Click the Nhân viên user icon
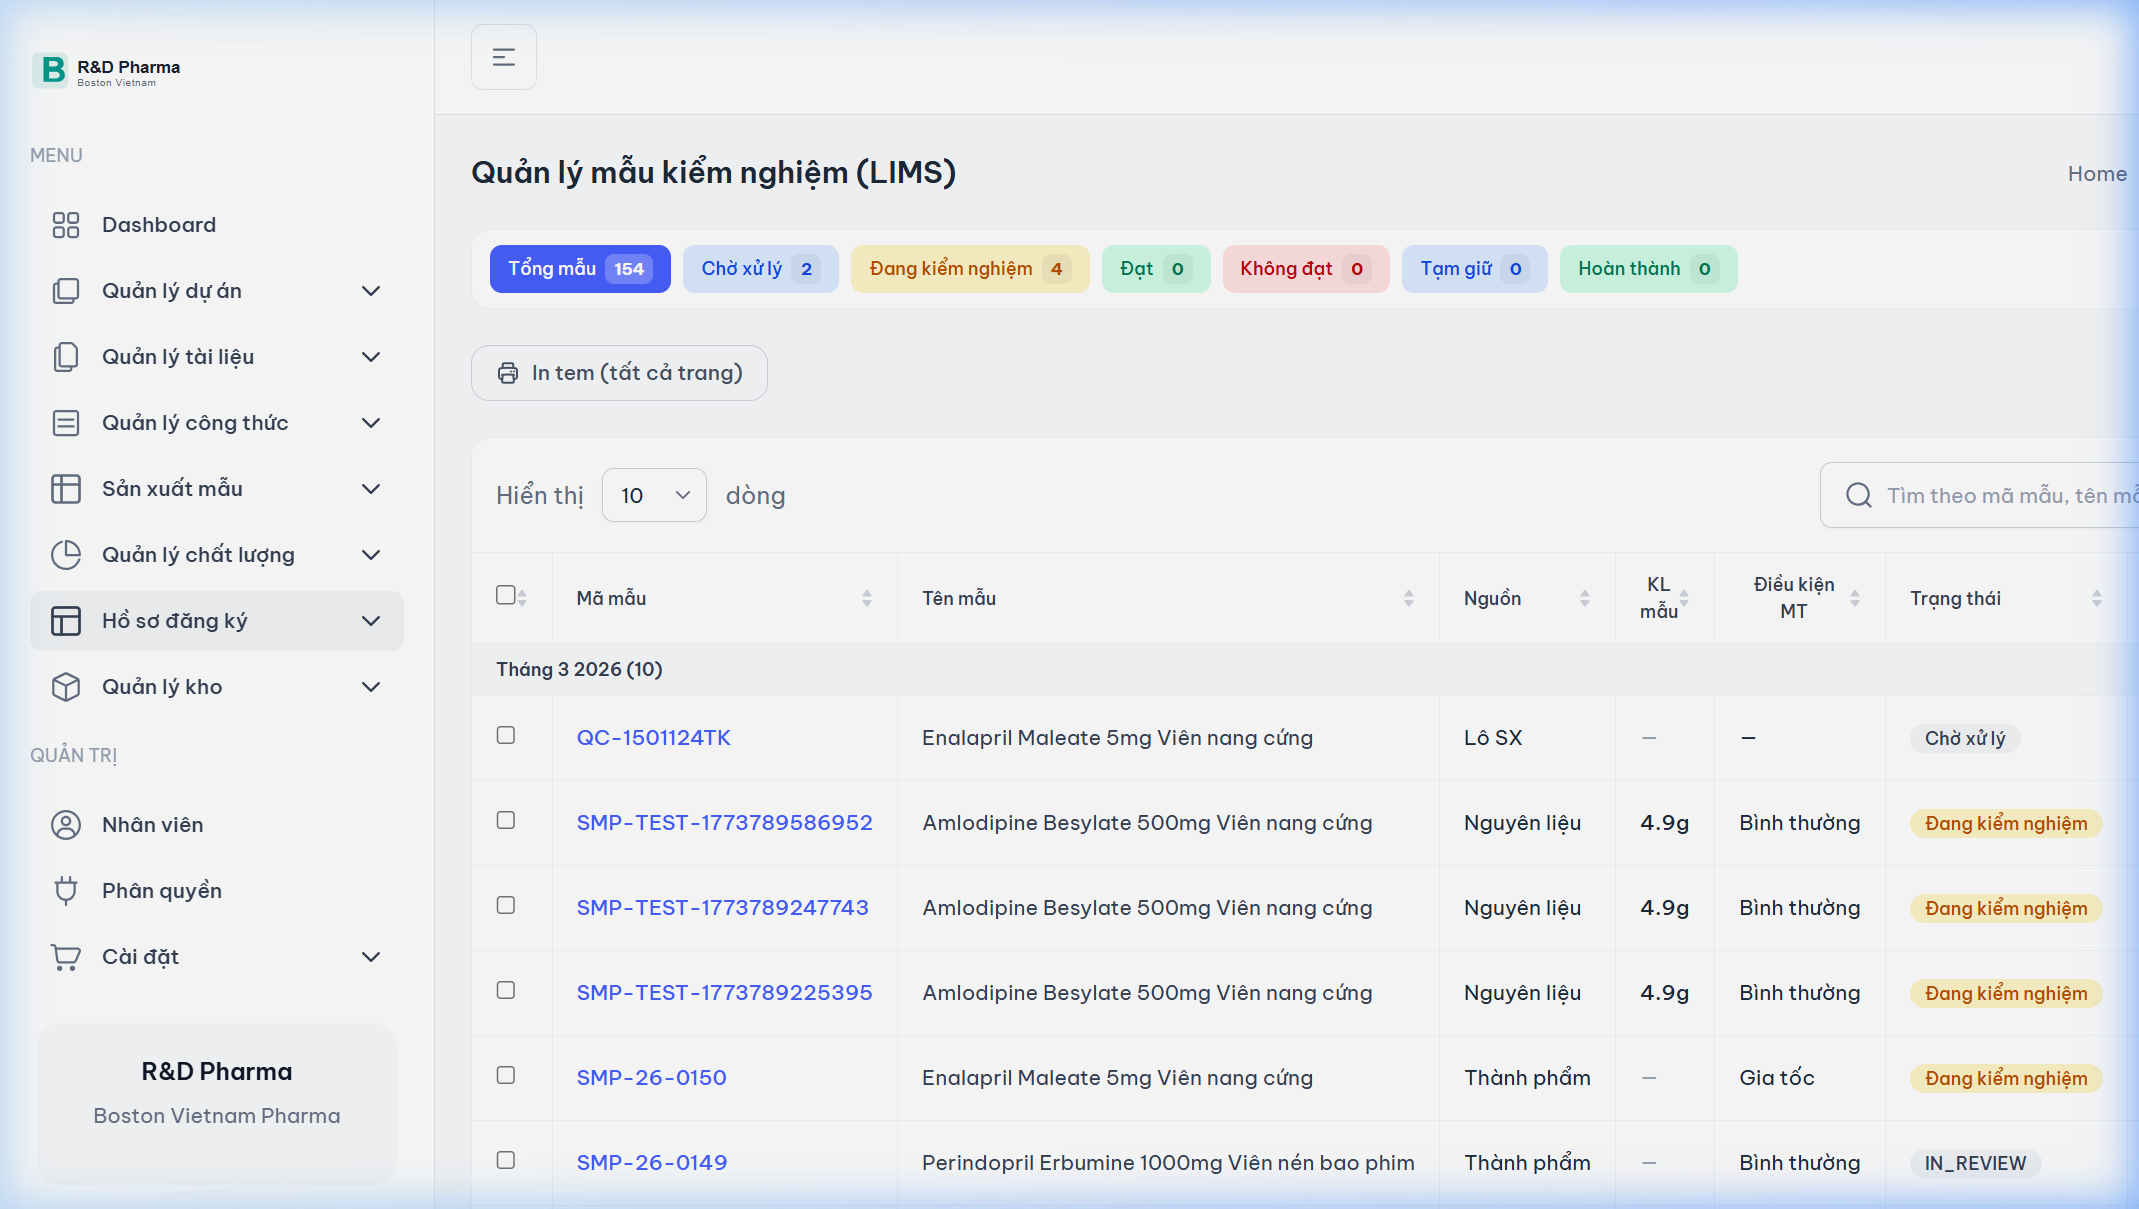Image resolution: width=2139 pixels, height=1209 pixels. (x=66, y=825)
